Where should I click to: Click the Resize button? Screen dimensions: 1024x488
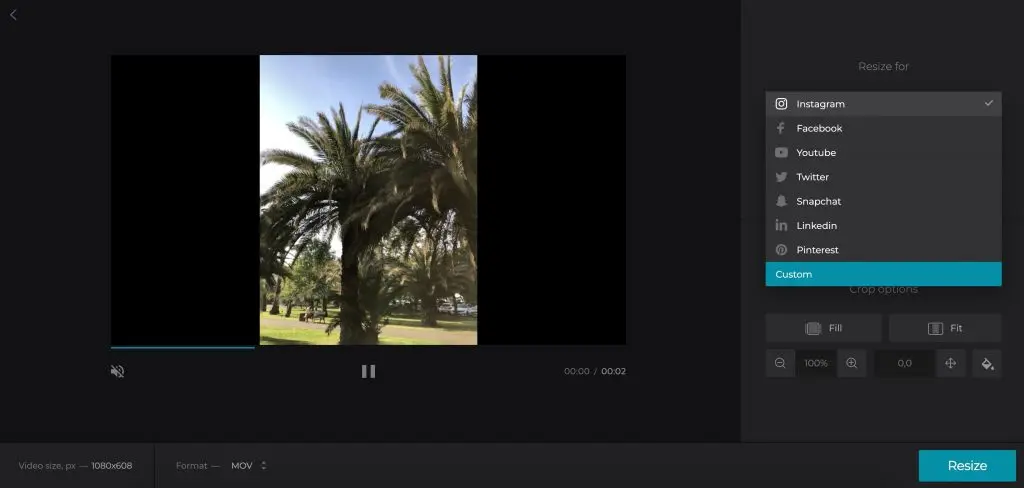pos(967,466)
